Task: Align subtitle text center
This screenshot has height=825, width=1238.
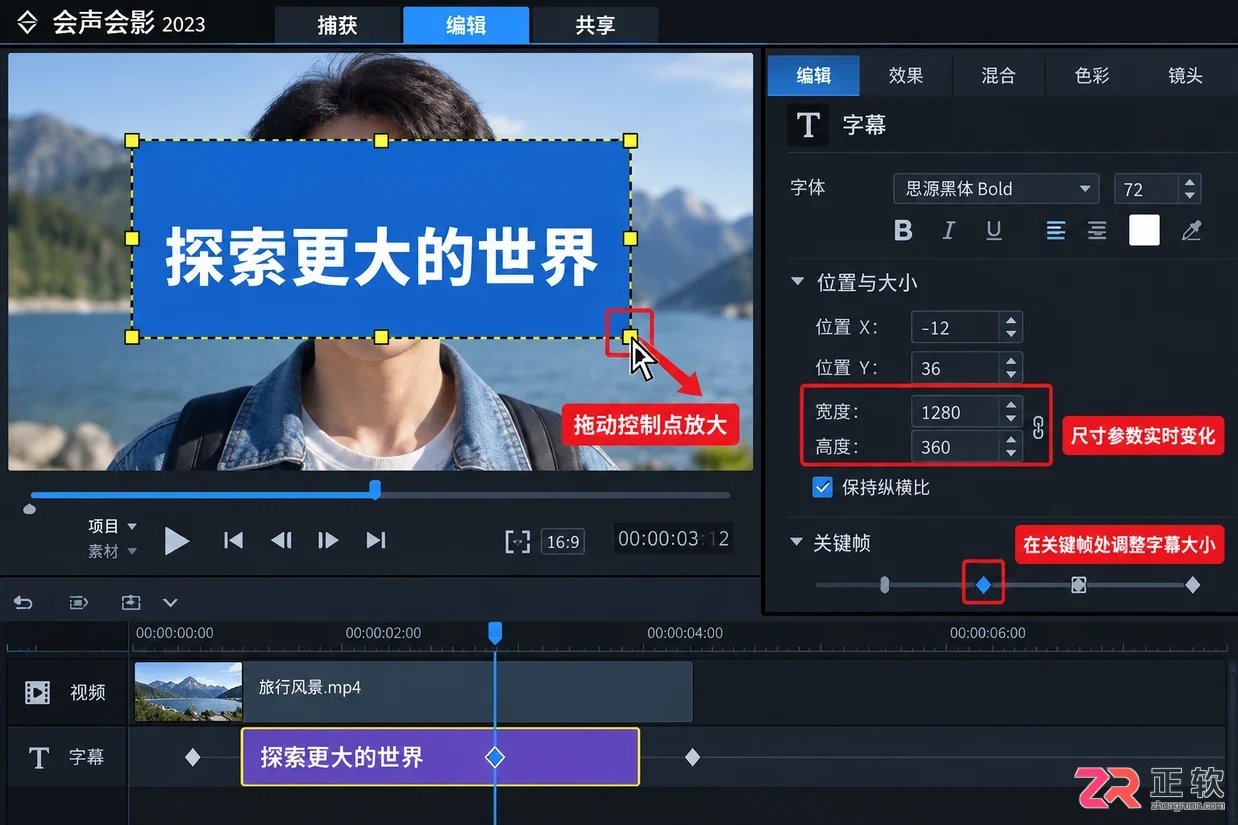Action: point(1097,231)
